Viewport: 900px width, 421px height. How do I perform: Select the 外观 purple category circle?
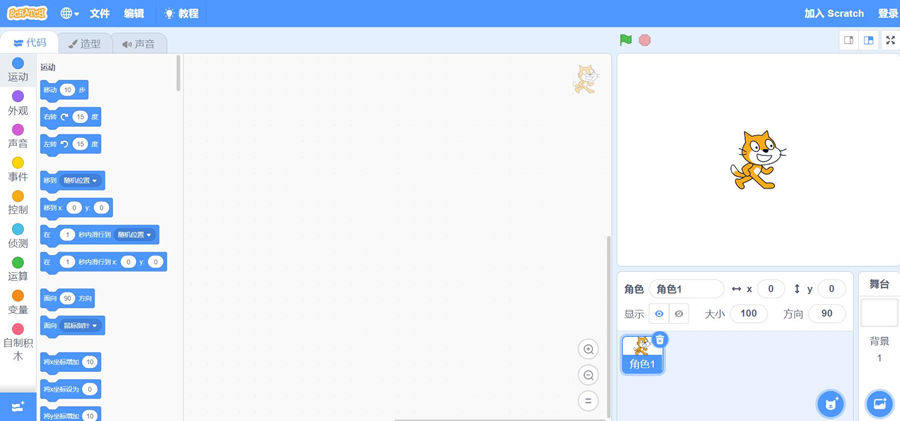coord(18,96)
